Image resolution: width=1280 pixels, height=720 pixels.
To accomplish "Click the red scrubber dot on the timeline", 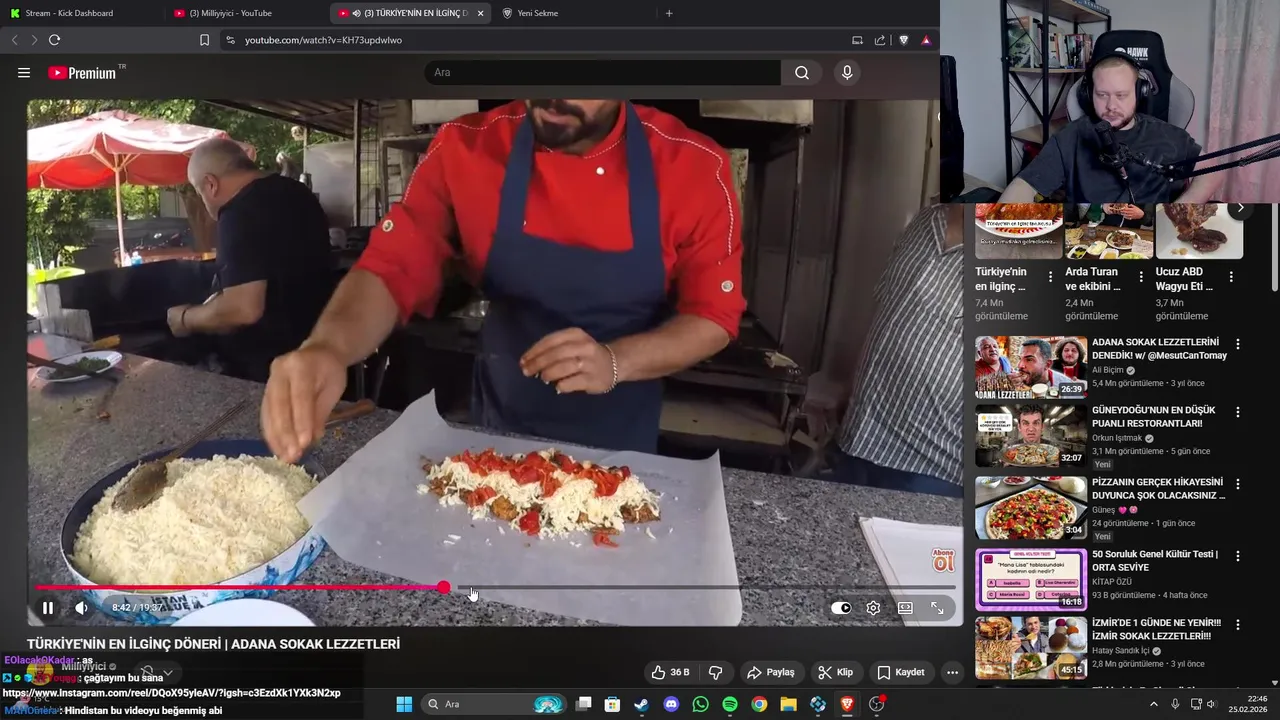I will point(444,588).
